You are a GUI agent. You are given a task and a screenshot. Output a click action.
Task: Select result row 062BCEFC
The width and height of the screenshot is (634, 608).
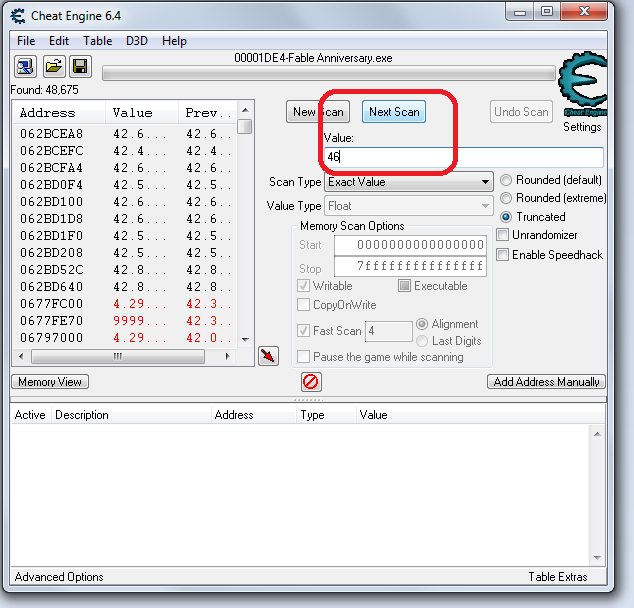125,150
